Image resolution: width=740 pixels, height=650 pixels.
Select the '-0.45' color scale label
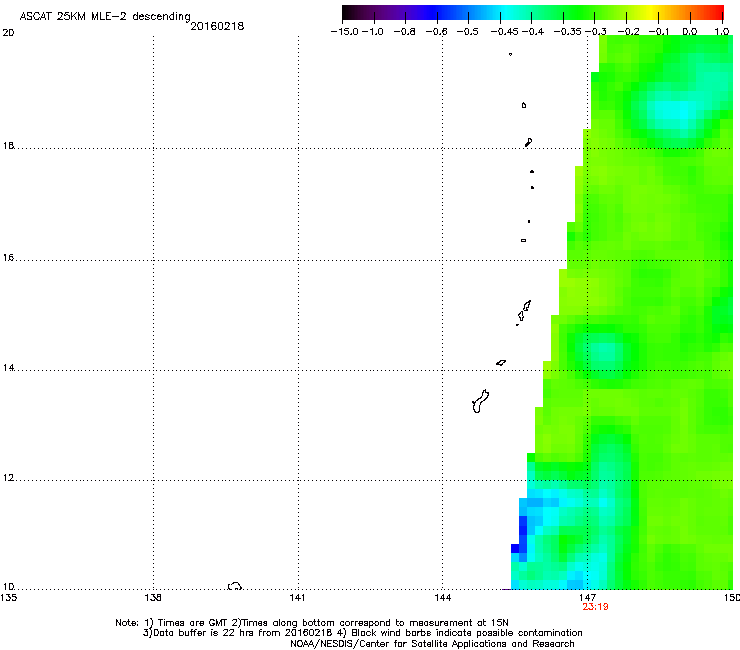504,32
